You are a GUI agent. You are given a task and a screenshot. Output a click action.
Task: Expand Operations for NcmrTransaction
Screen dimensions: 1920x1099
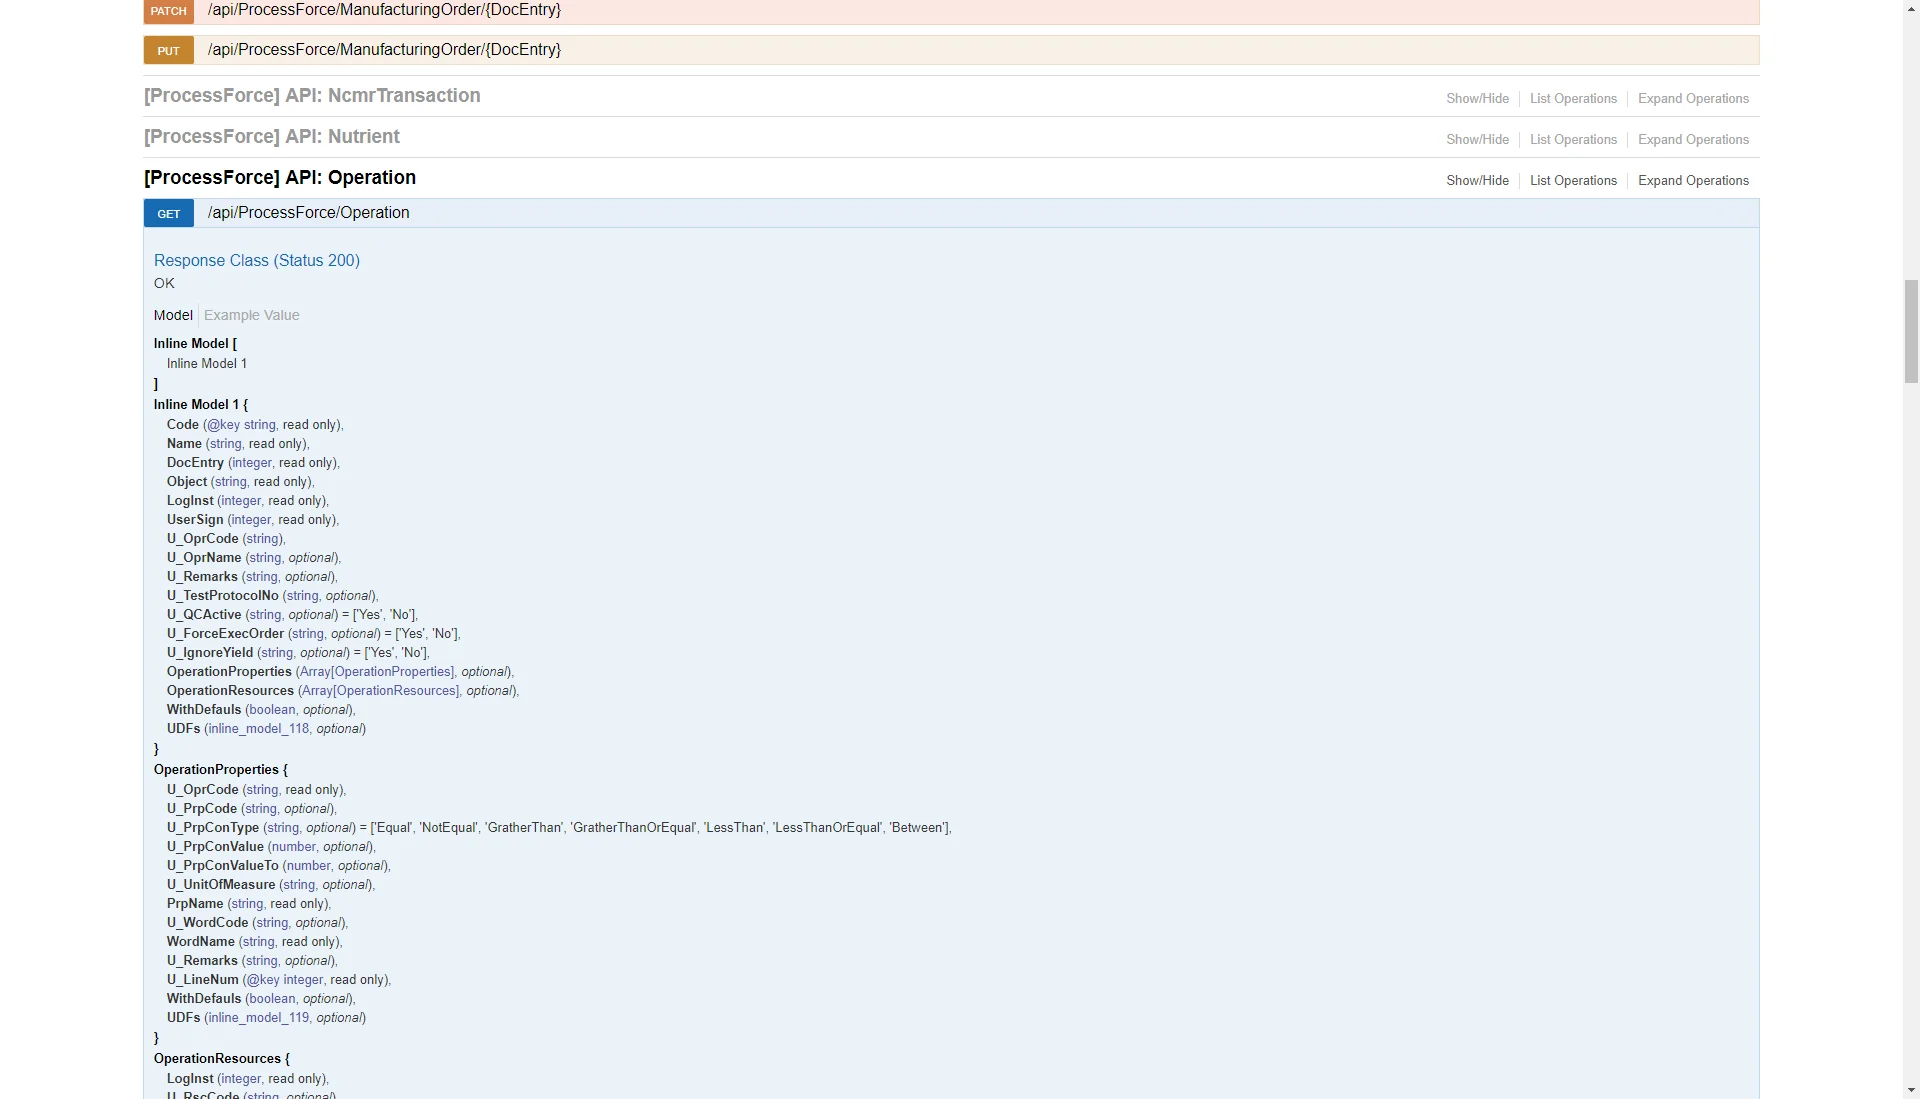tap(1693, 99)
